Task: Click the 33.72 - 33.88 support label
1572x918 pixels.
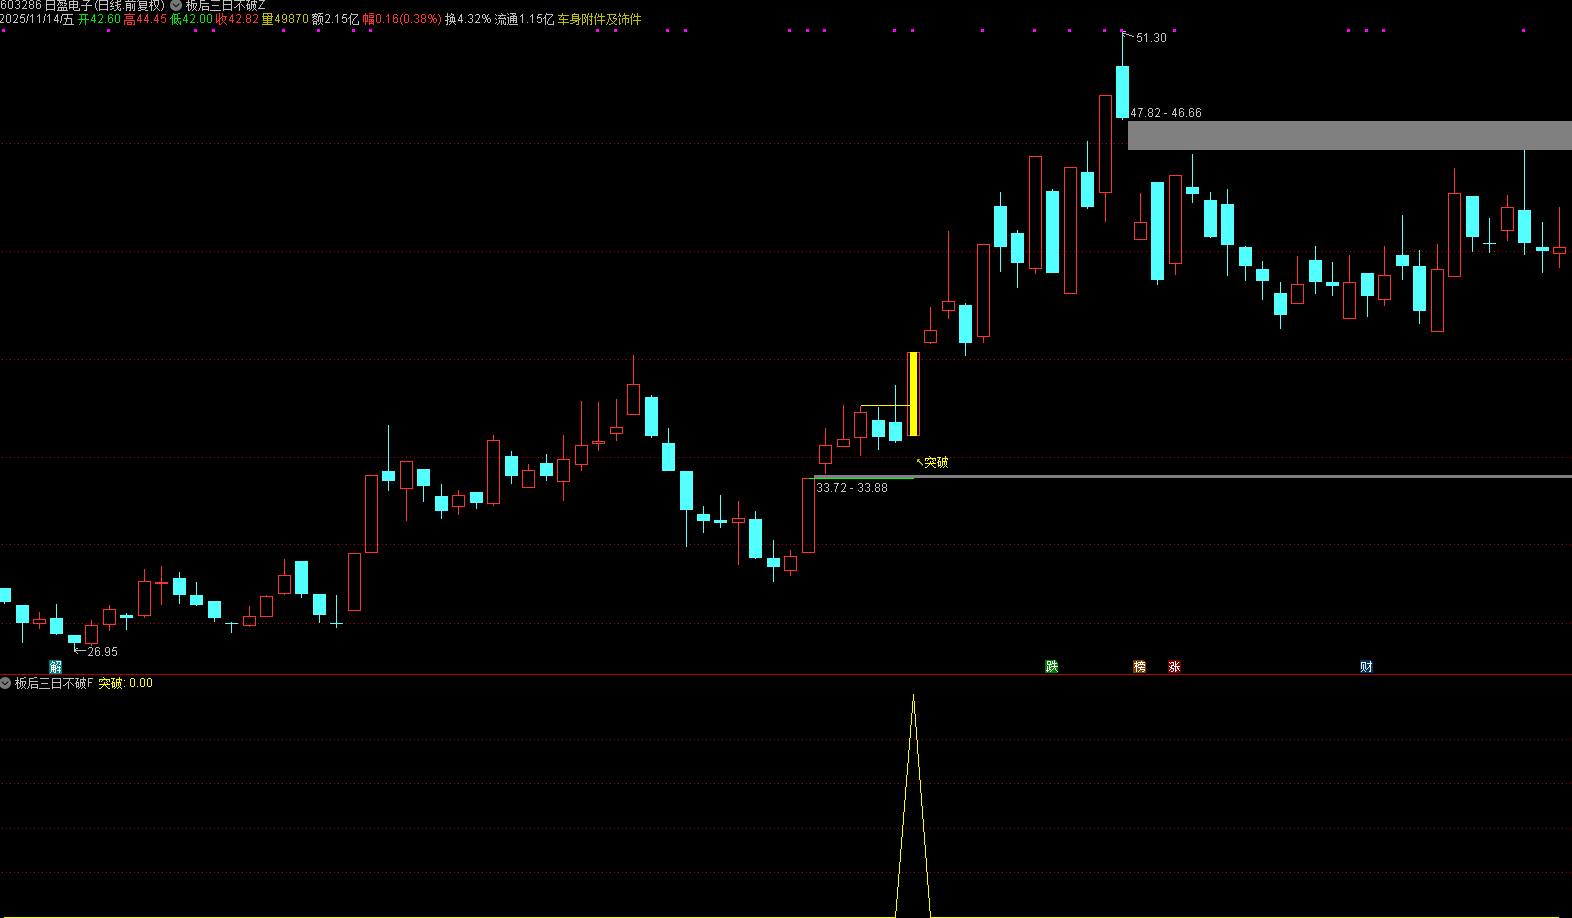Action: (852, 488)
